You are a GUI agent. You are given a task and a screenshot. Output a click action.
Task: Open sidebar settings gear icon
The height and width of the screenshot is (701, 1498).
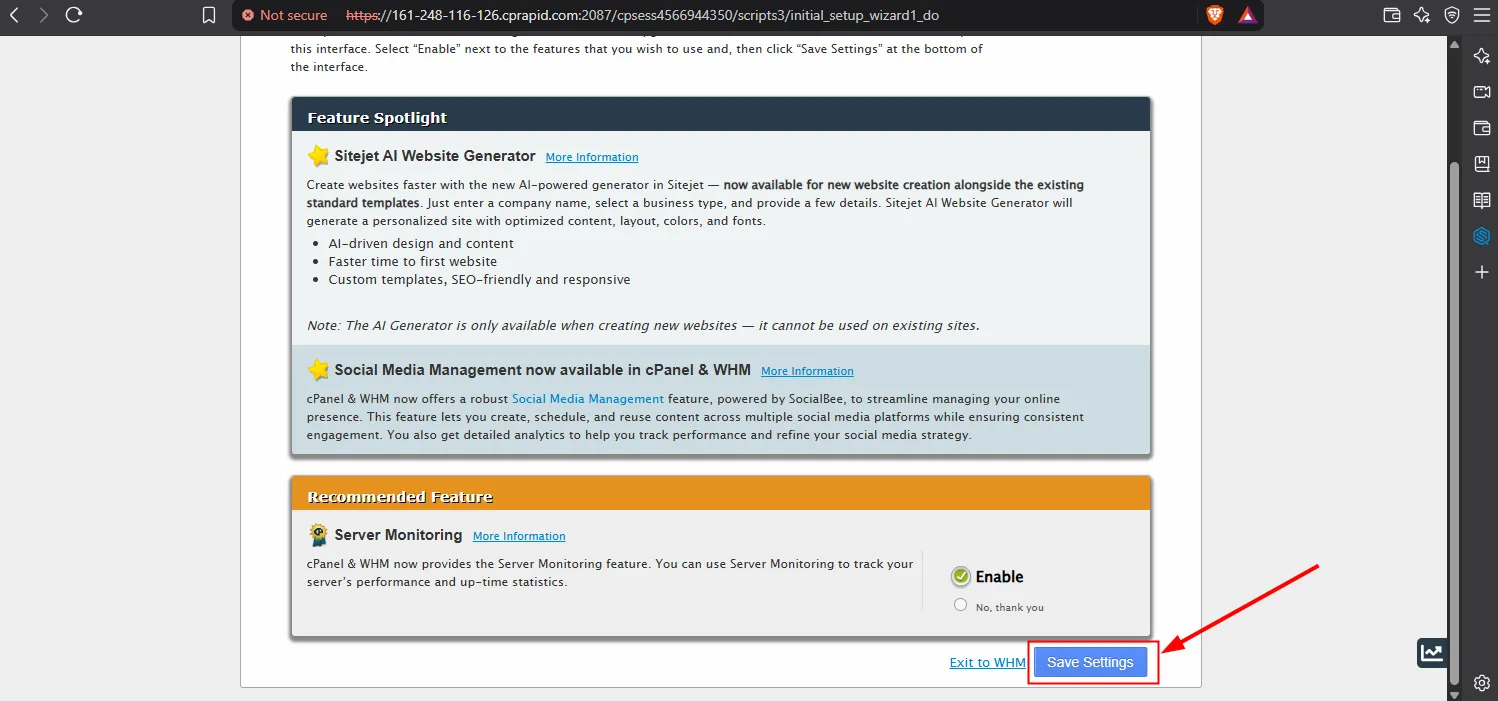(x=1482, y=683)
